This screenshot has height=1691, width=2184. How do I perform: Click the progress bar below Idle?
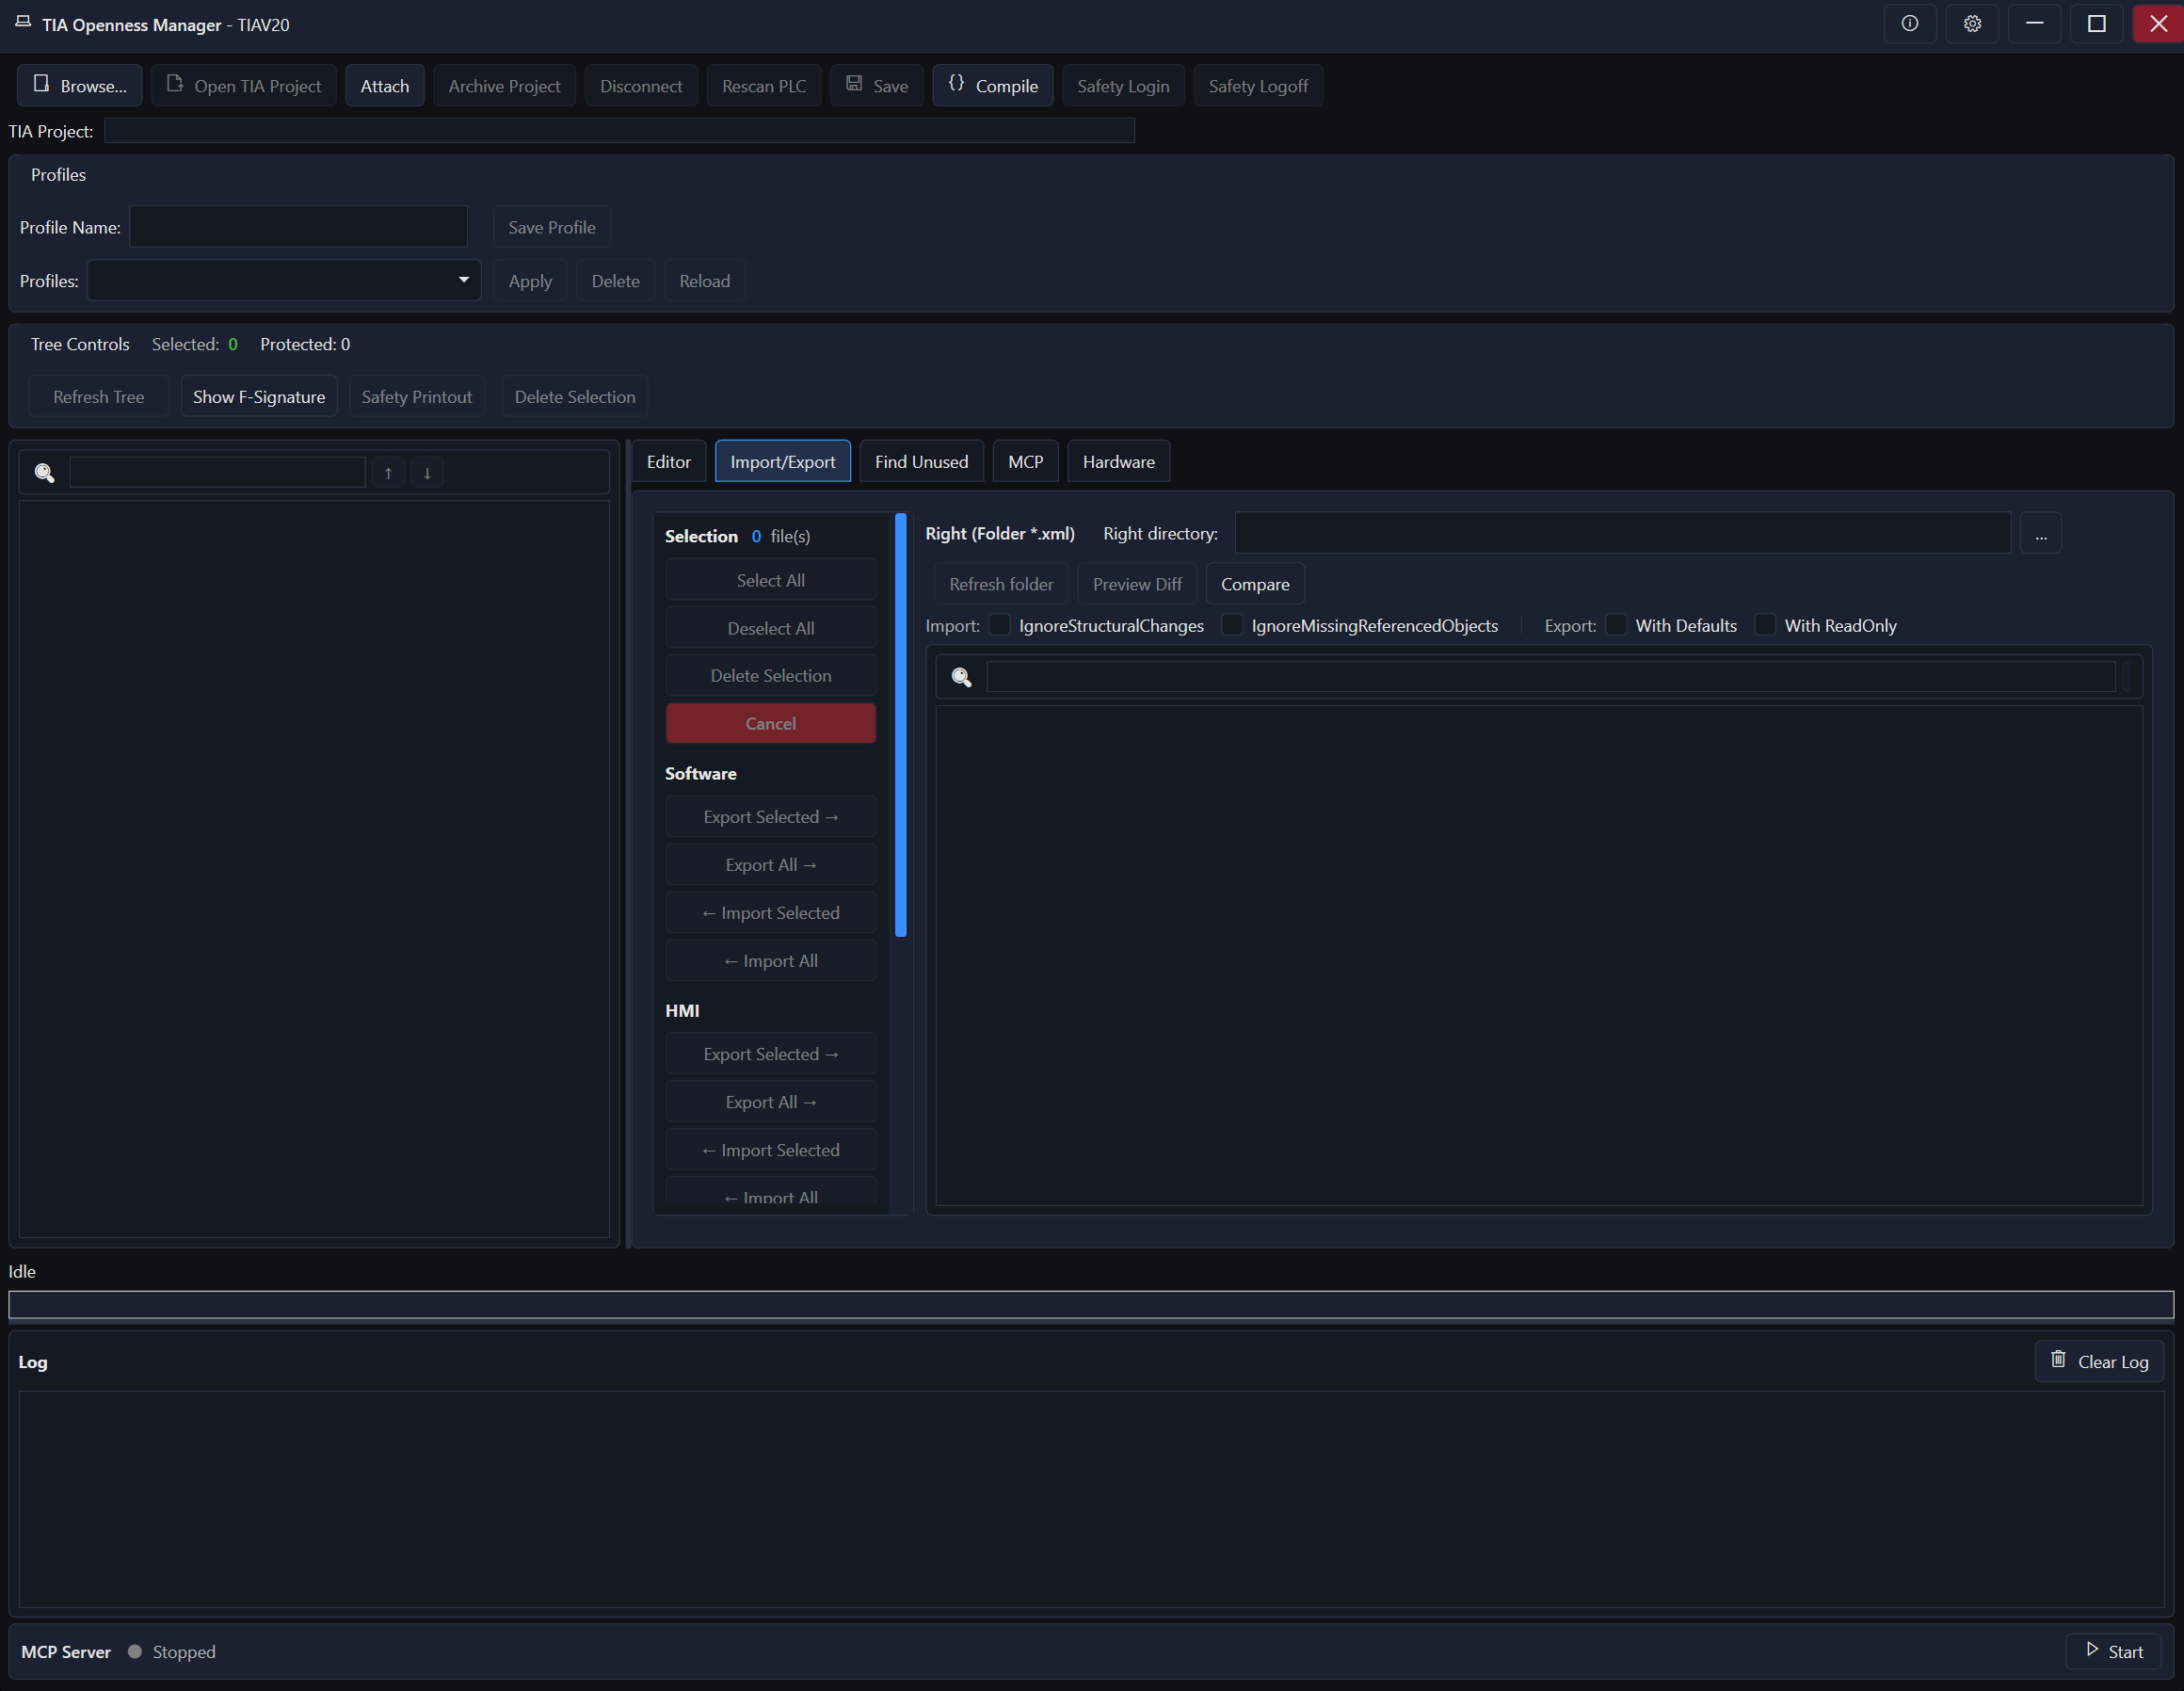1090,1303
